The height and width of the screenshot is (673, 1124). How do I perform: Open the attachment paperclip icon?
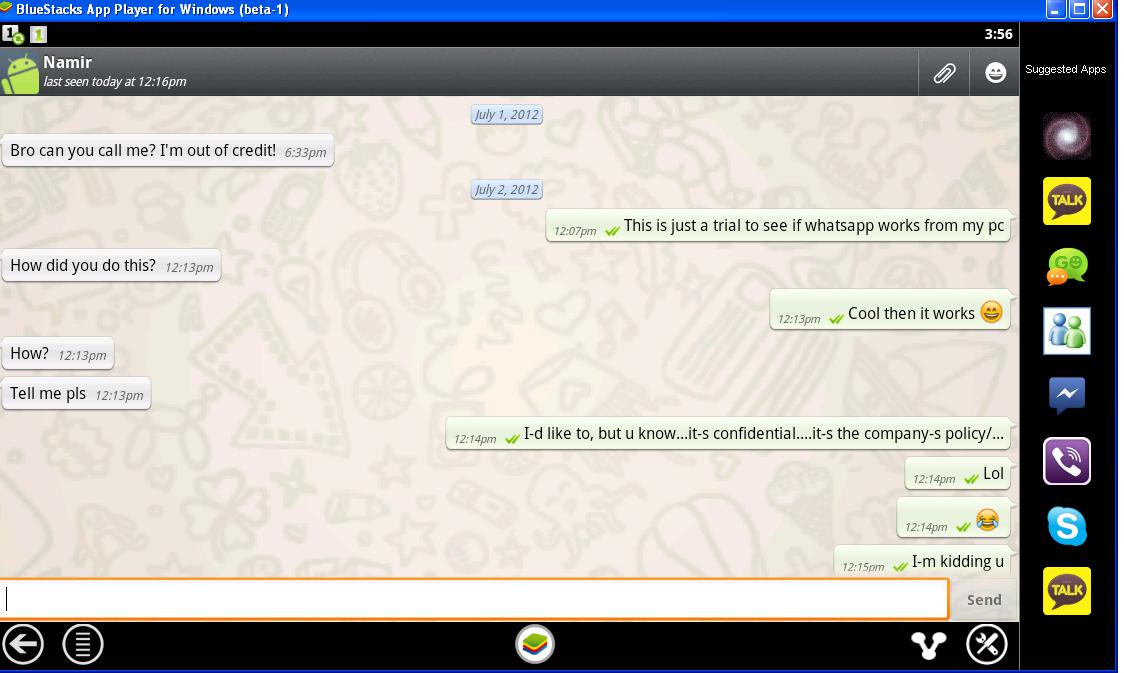click(x=944, y=72)
